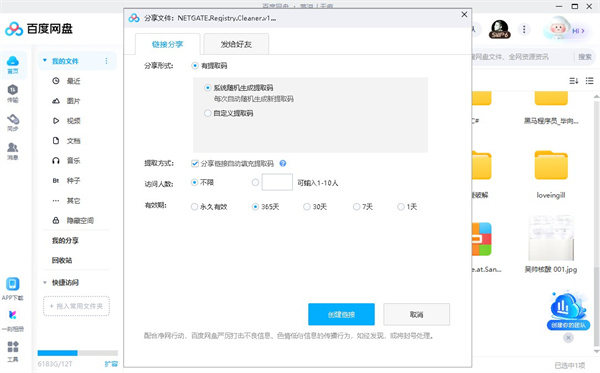This screenshot has width=600, height=373.
Task: Open the 消息 messages sidebar icon
Action: coord(13,151)
